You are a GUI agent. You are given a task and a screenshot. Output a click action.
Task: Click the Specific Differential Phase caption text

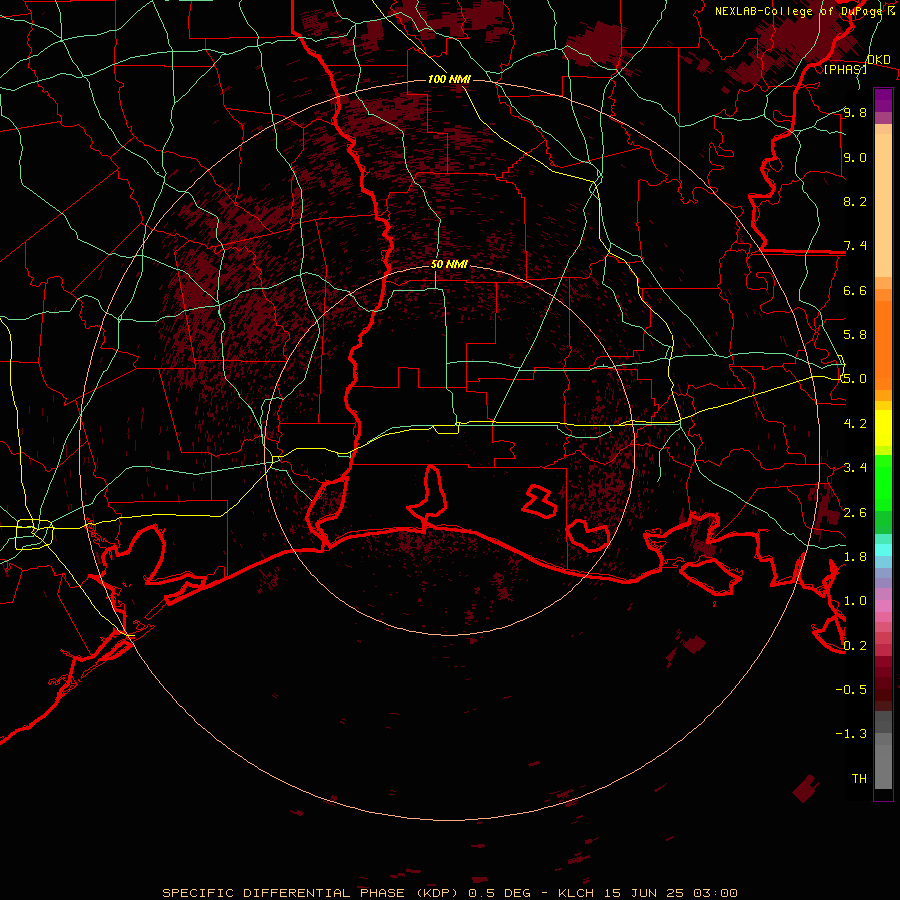[449, 893]
